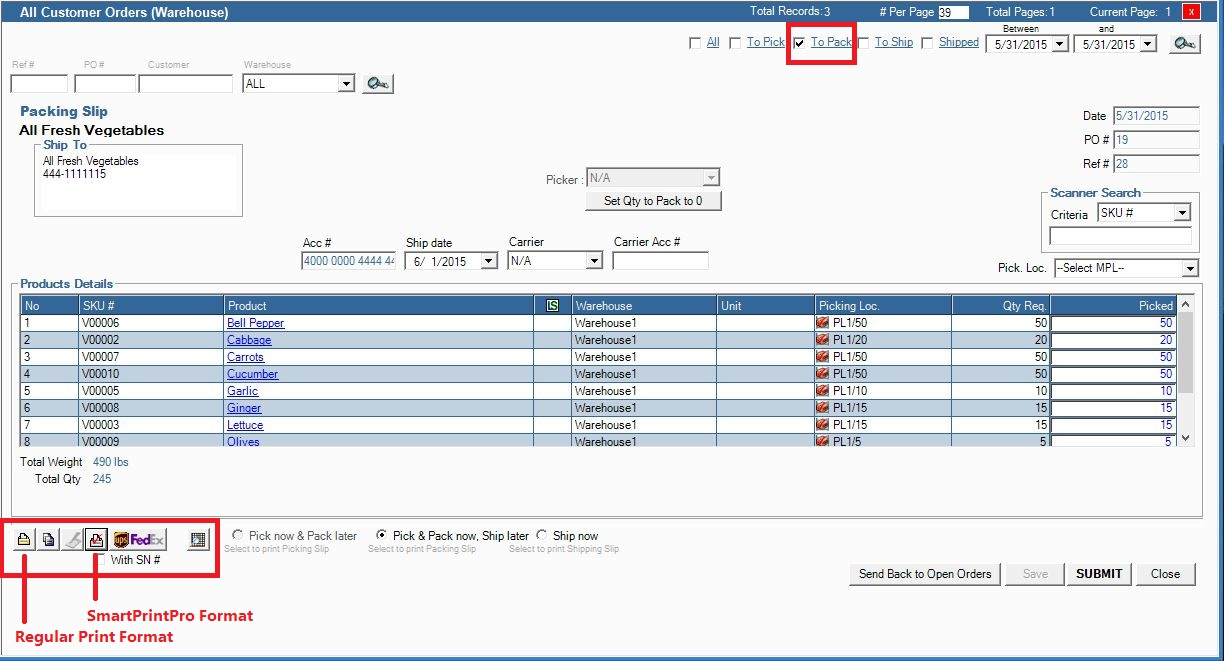Click the Scanner Search criteria input field
This screenshot has height=661, width=1224.
[x=1119, y=236]
